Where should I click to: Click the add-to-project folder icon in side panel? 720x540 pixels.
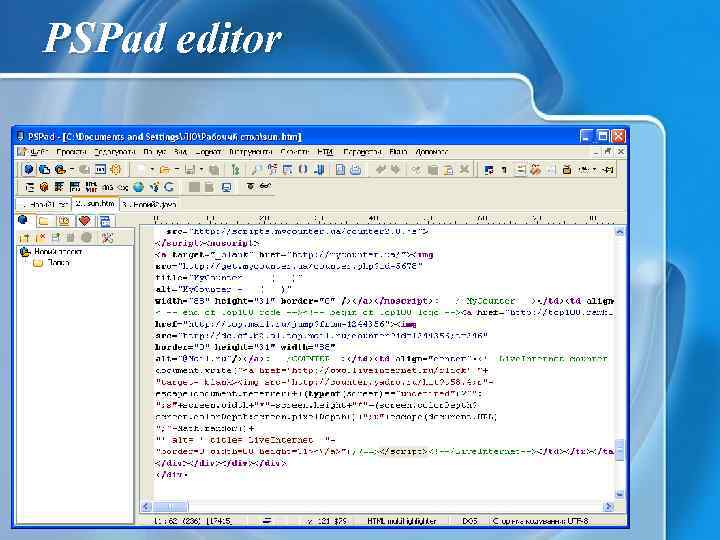pos(24,237)
